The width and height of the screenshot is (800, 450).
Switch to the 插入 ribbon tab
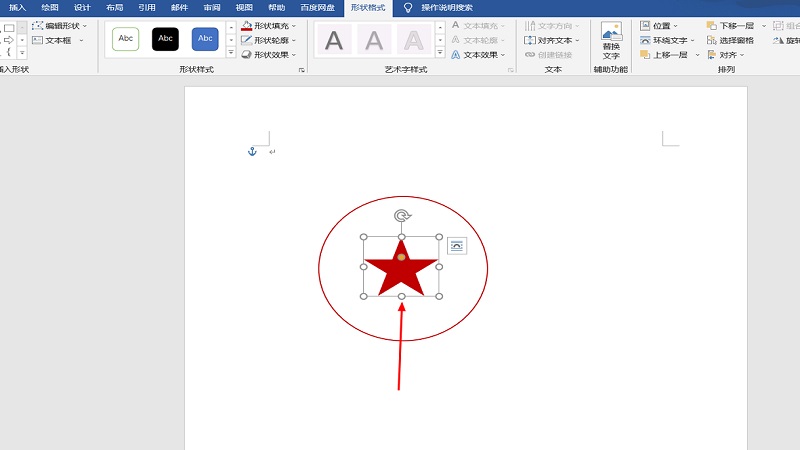coord(17,7)
